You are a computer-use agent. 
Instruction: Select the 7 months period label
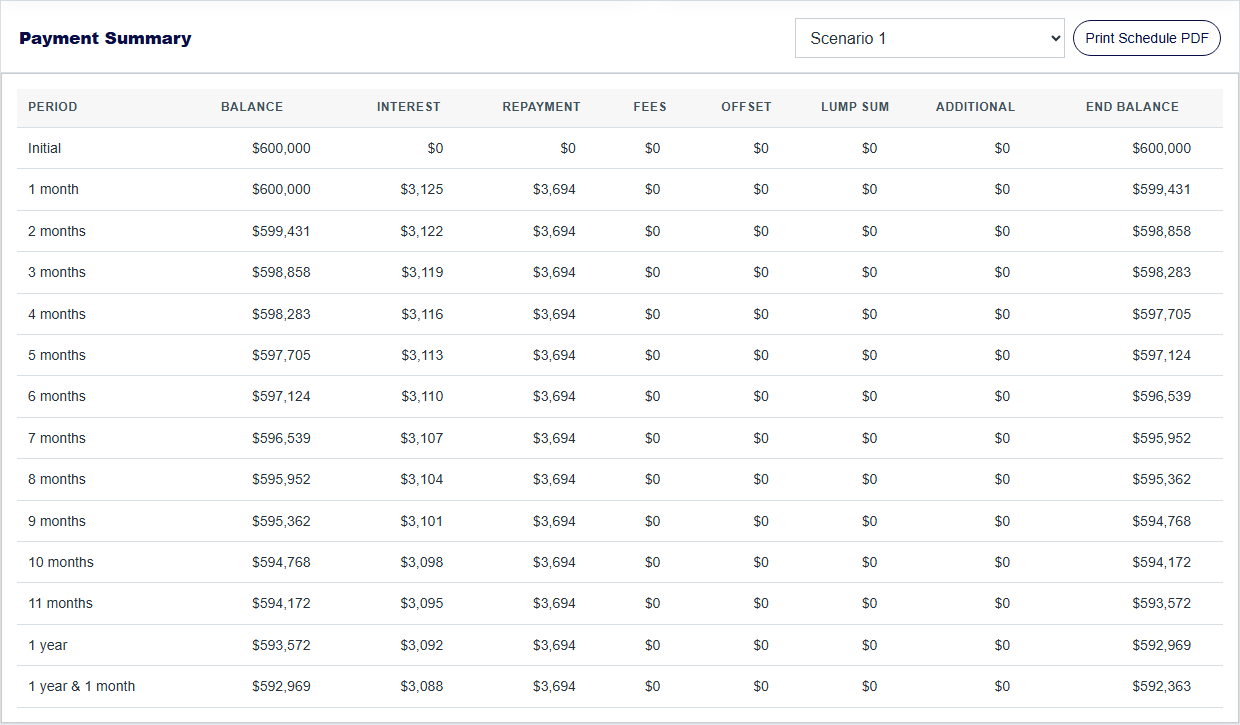pyautogui.click(x=57, y=438)
